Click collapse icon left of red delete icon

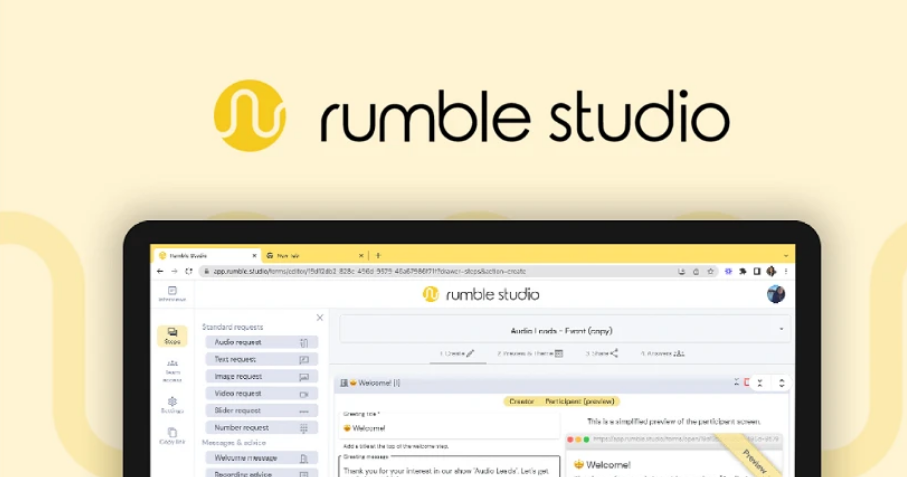click(x=736, y=382)
